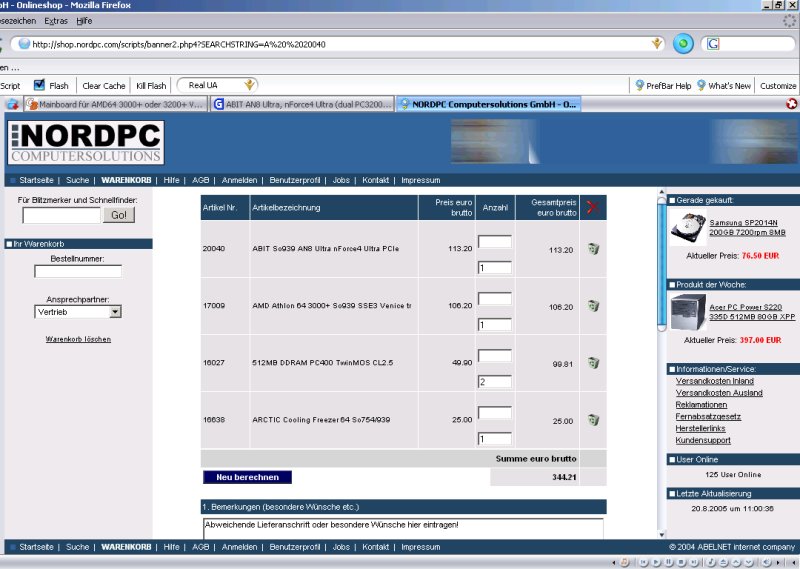The height and width of the screenshot is (569, 800).
Task: Click the globe icon in the address bar
Action: pyautogui.click(x=24, y=44)
